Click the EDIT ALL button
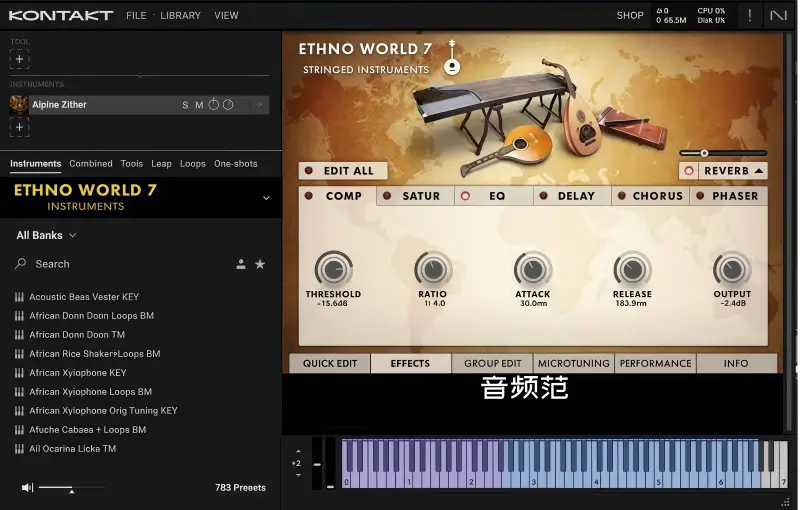The image size is (800, 510). (343, 171)
